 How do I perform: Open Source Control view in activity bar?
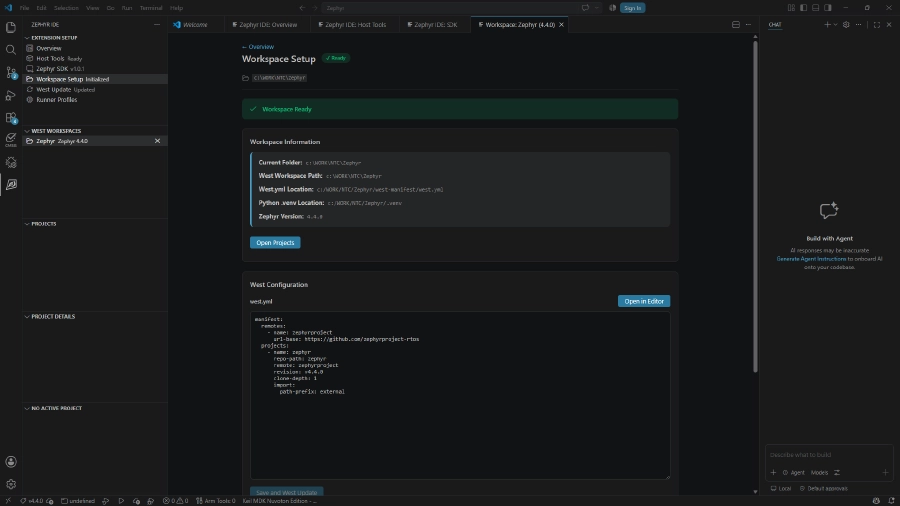pyautogui.click(x=10, y=72)
